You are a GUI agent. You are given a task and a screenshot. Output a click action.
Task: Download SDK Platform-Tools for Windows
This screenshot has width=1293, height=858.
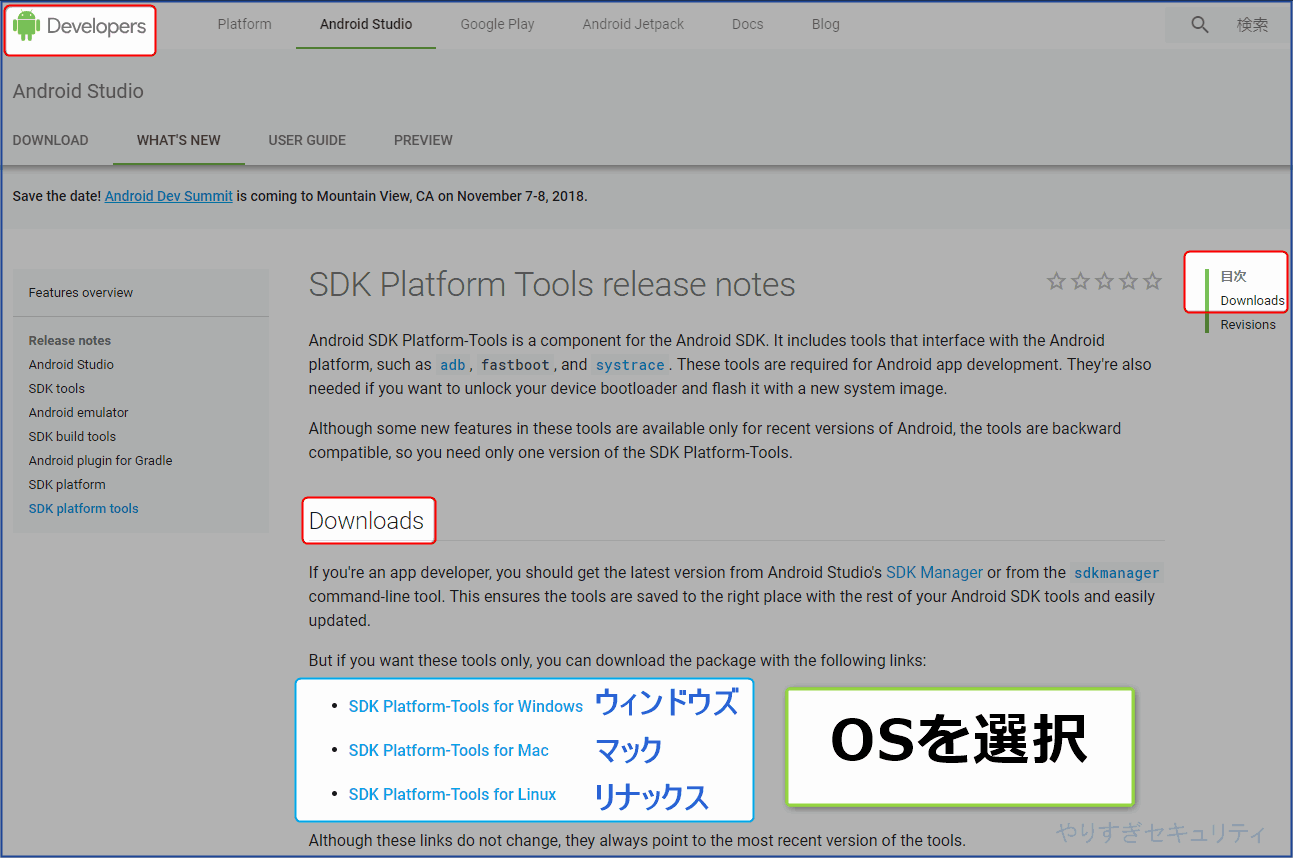click(x=466, y=706)
